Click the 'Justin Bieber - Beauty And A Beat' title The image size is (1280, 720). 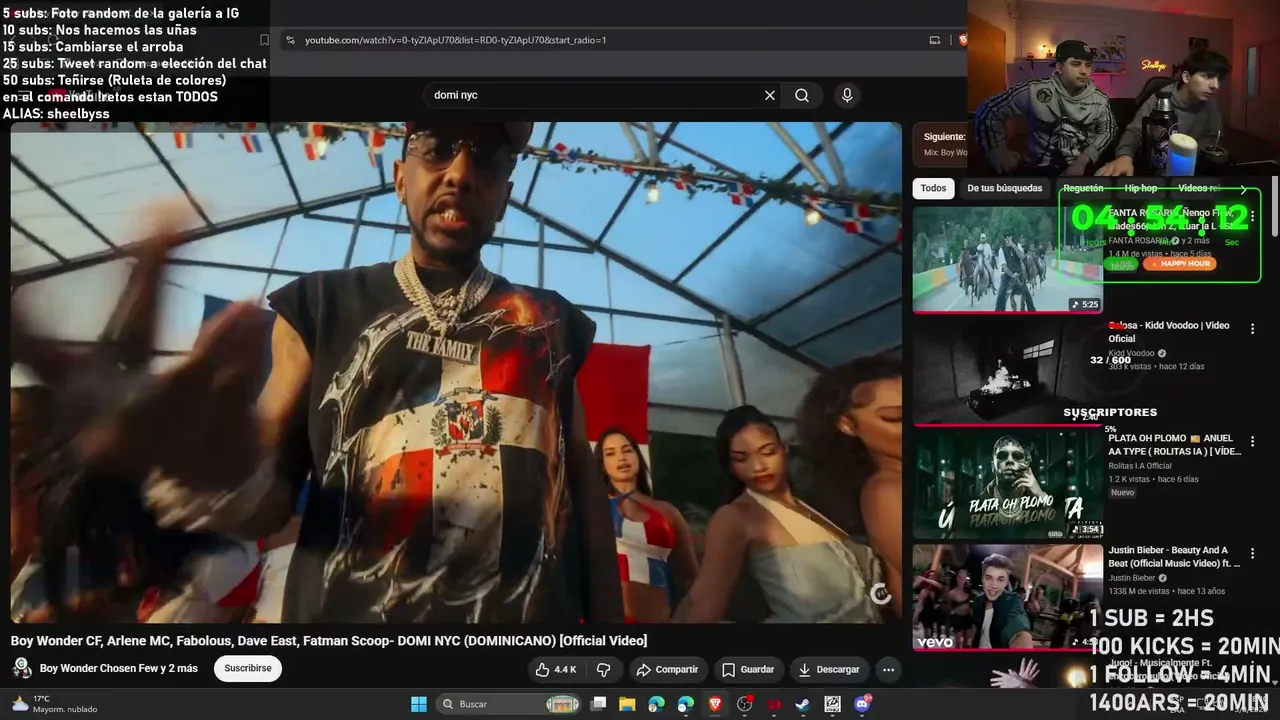[x=1174, y=557]
